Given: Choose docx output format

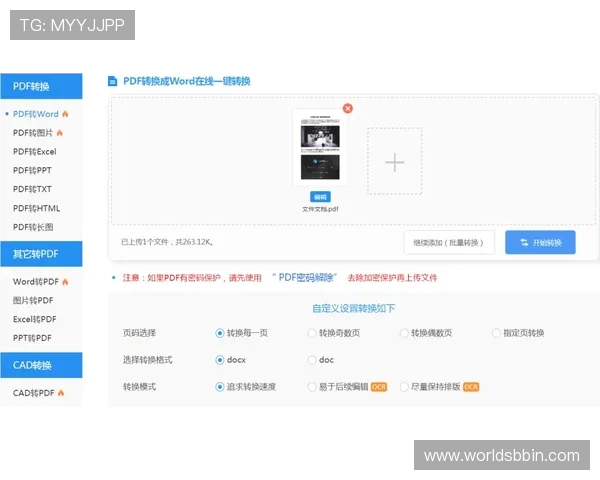Looking at the screenshot, I should click(x=219, y=360).
